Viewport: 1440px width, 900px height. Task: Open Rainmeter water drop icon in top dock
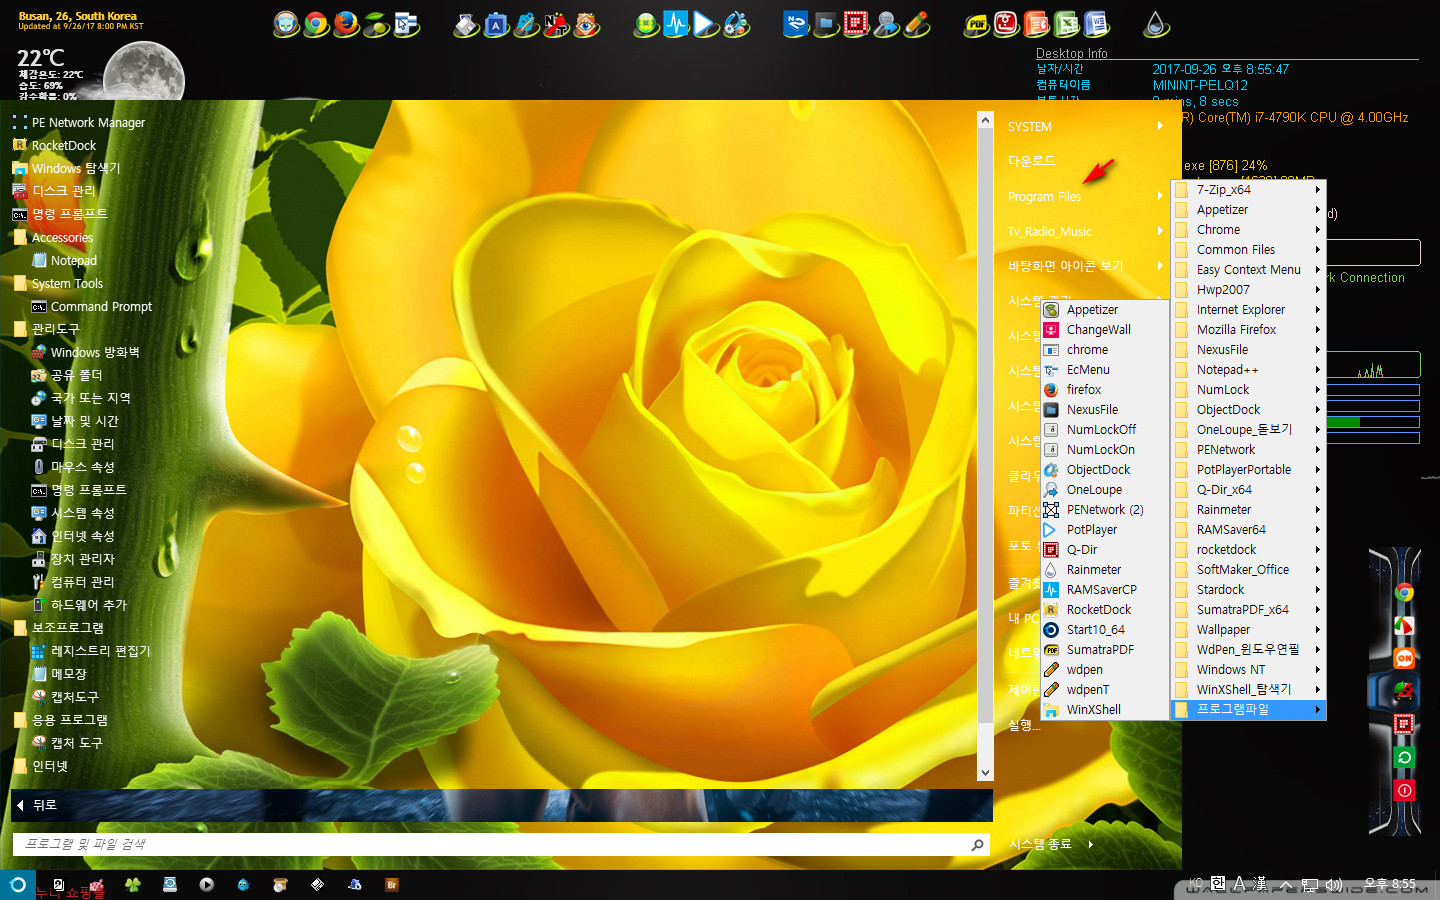tap(1156, 24)
